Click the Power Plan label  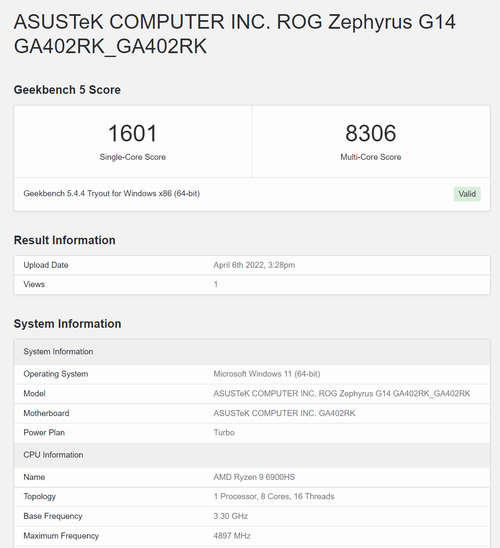coord(44,433)
